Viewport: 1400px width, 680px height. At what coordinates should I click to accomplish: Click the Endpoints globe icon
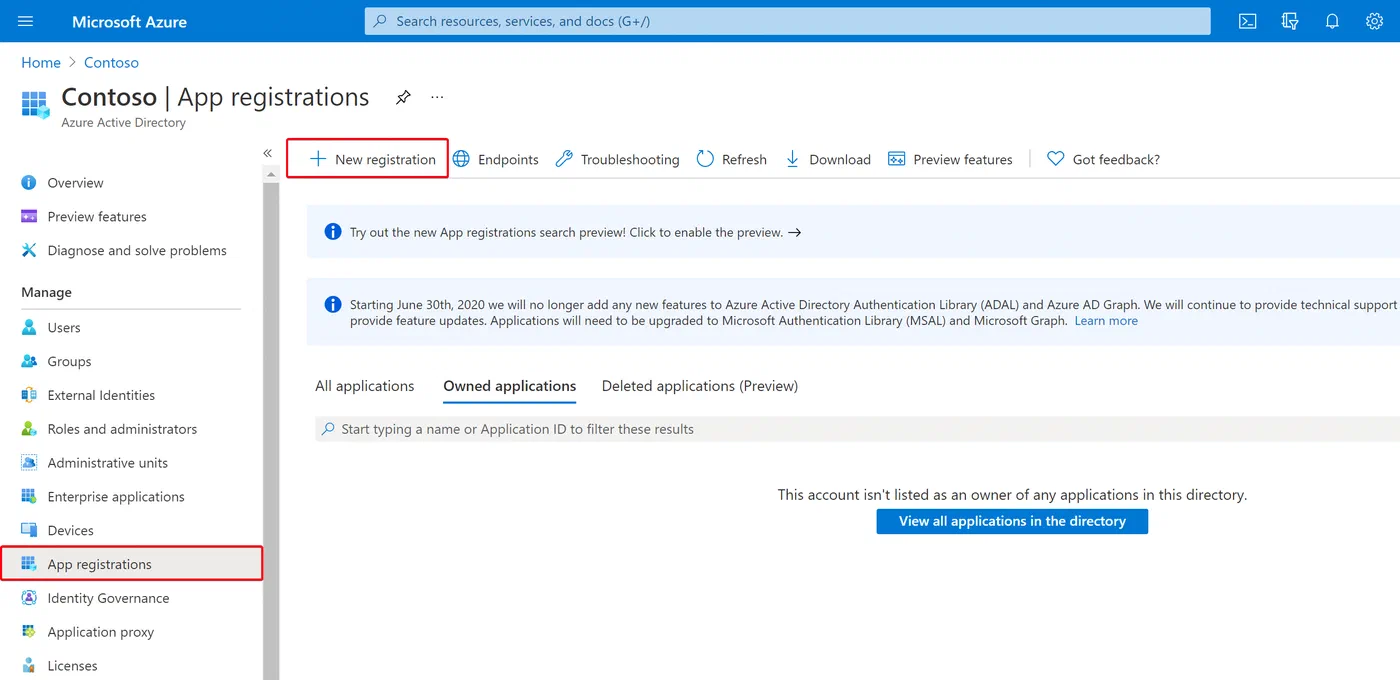(x=461, y=159)
